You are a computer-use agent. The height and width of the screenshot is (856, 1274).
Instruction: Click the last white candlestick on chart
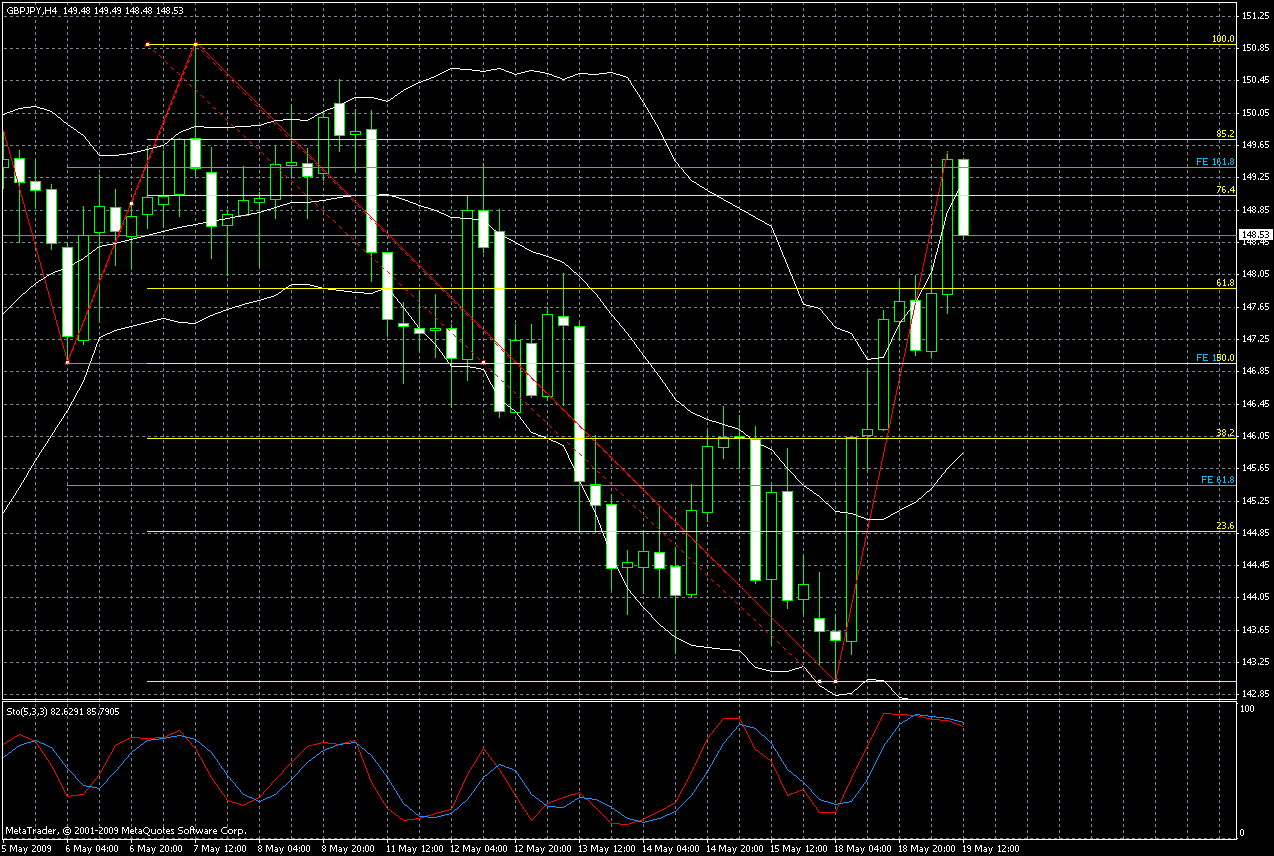pyautogui.click(x=963, y=197)
